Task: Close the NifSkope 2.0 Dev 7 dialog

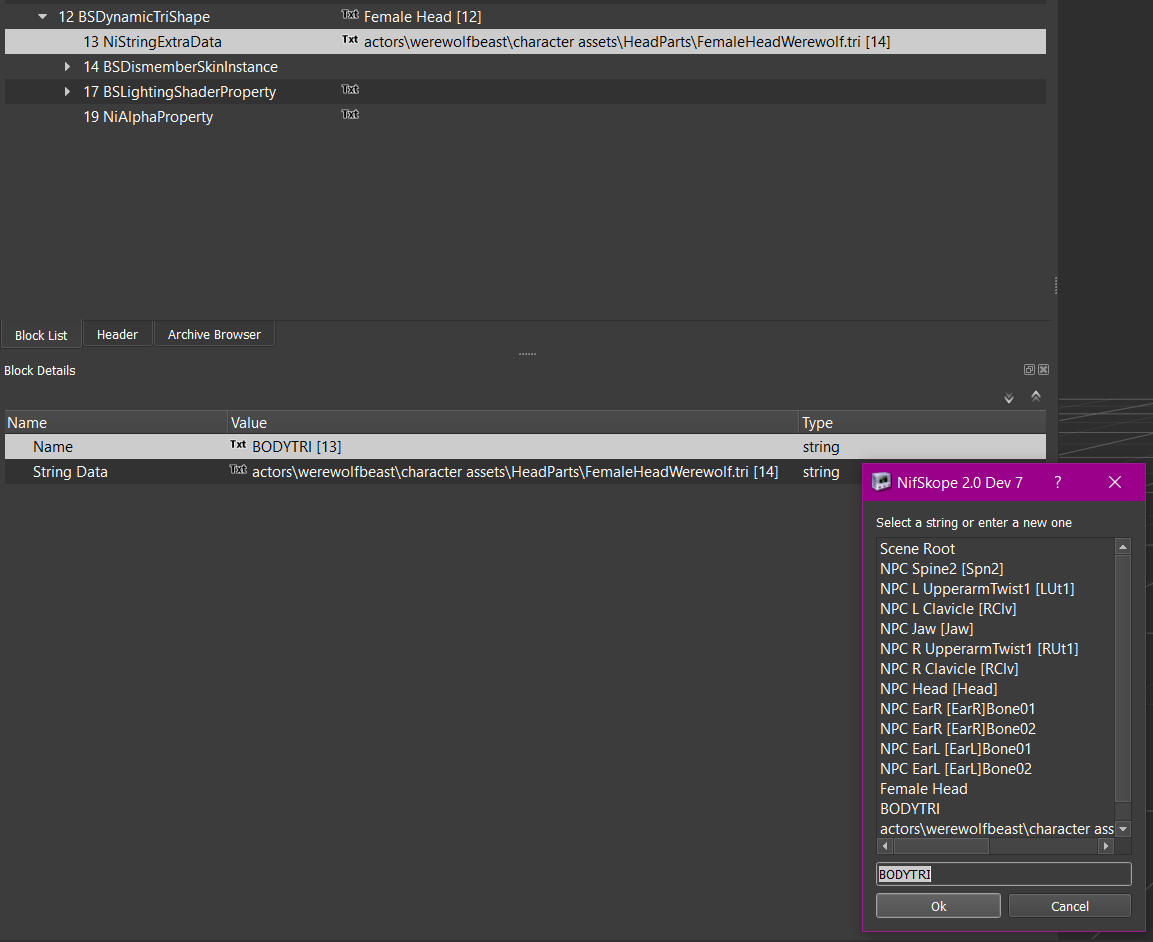Action: coord(1115,482)
